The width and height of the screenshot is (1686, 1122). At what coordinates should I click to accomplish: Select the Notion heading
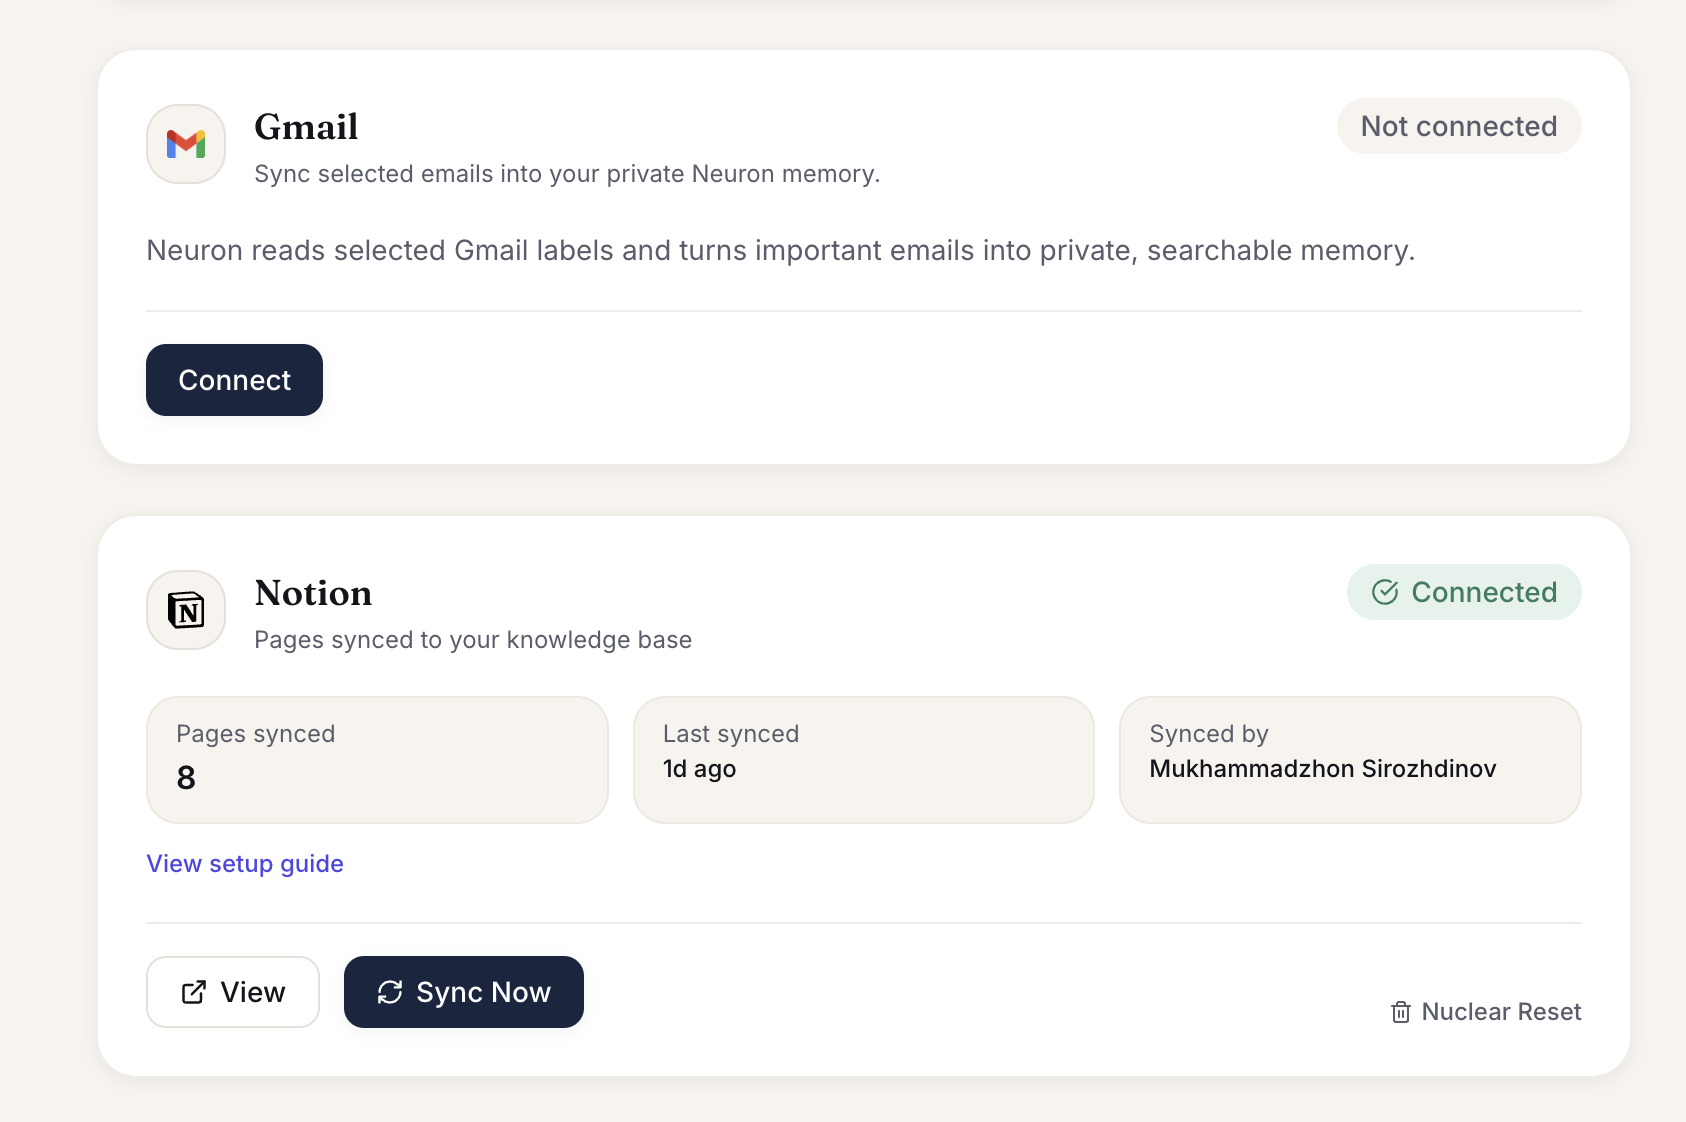coord(313,593)
